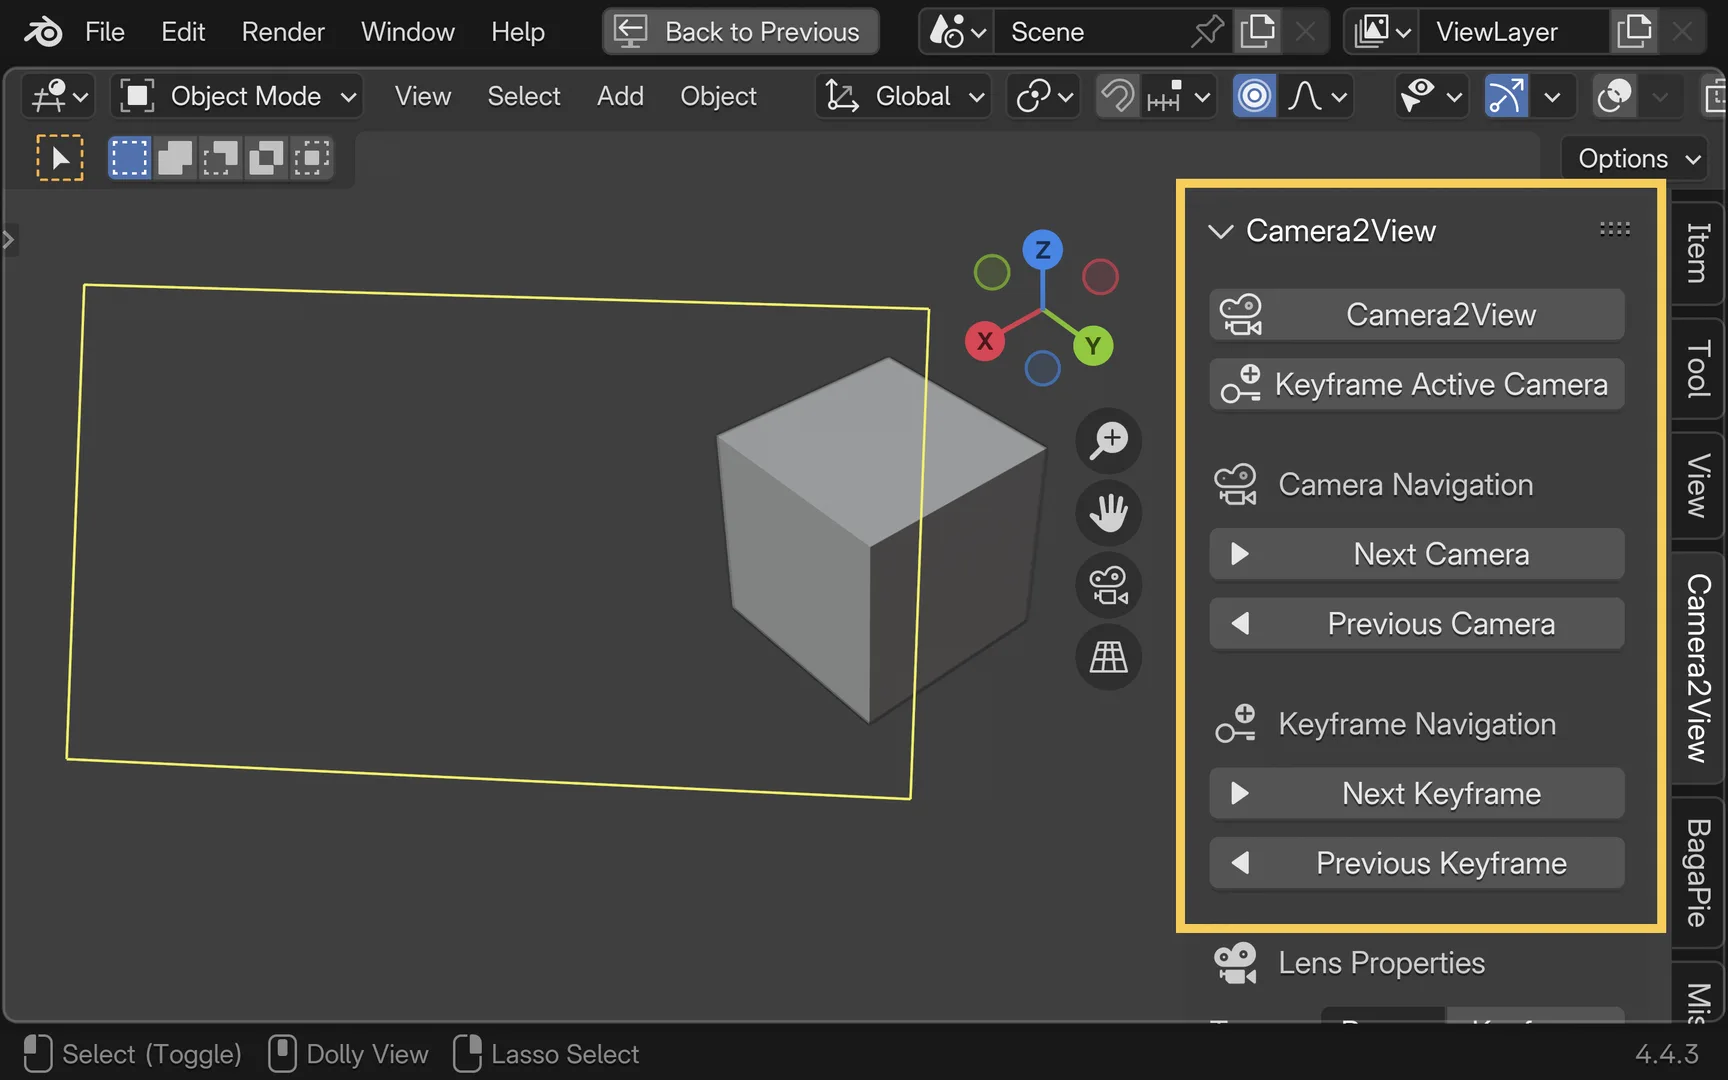Toggle proportional editing
Viewport: 1728px width, 1080px height.
1254,97
